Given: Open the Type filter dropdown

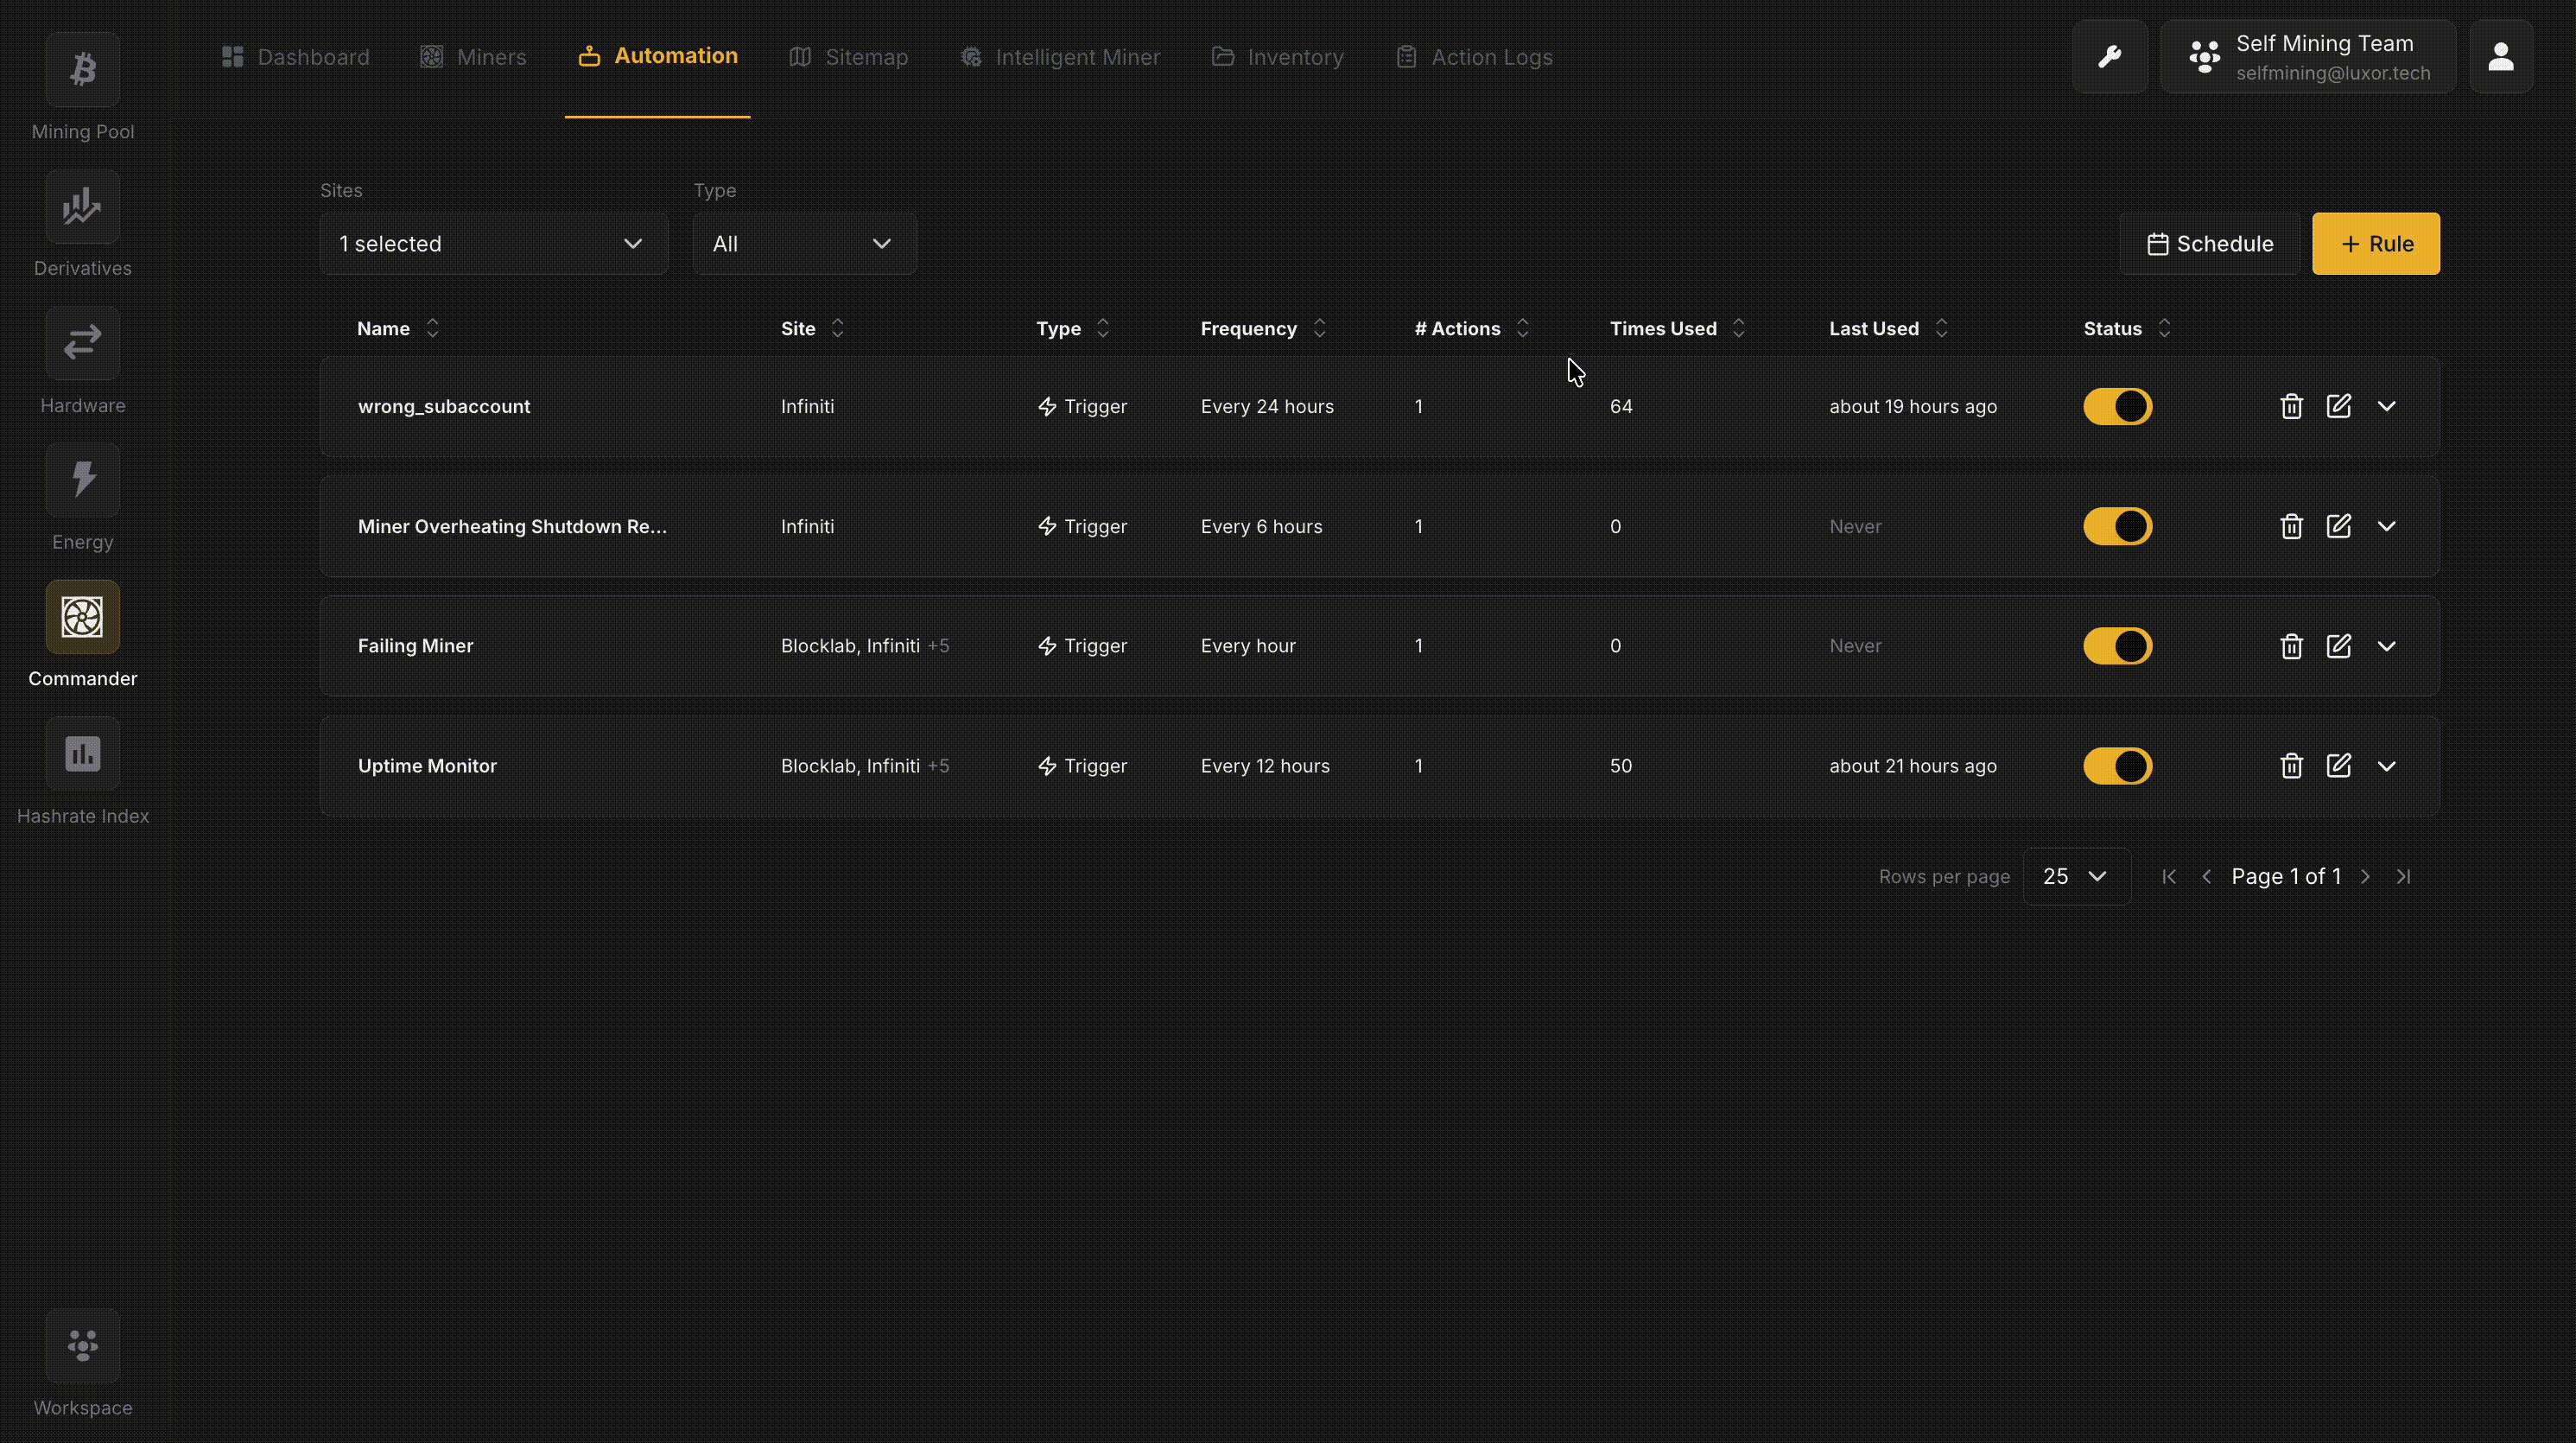Looking at the screenshot, I should [804, 244].
